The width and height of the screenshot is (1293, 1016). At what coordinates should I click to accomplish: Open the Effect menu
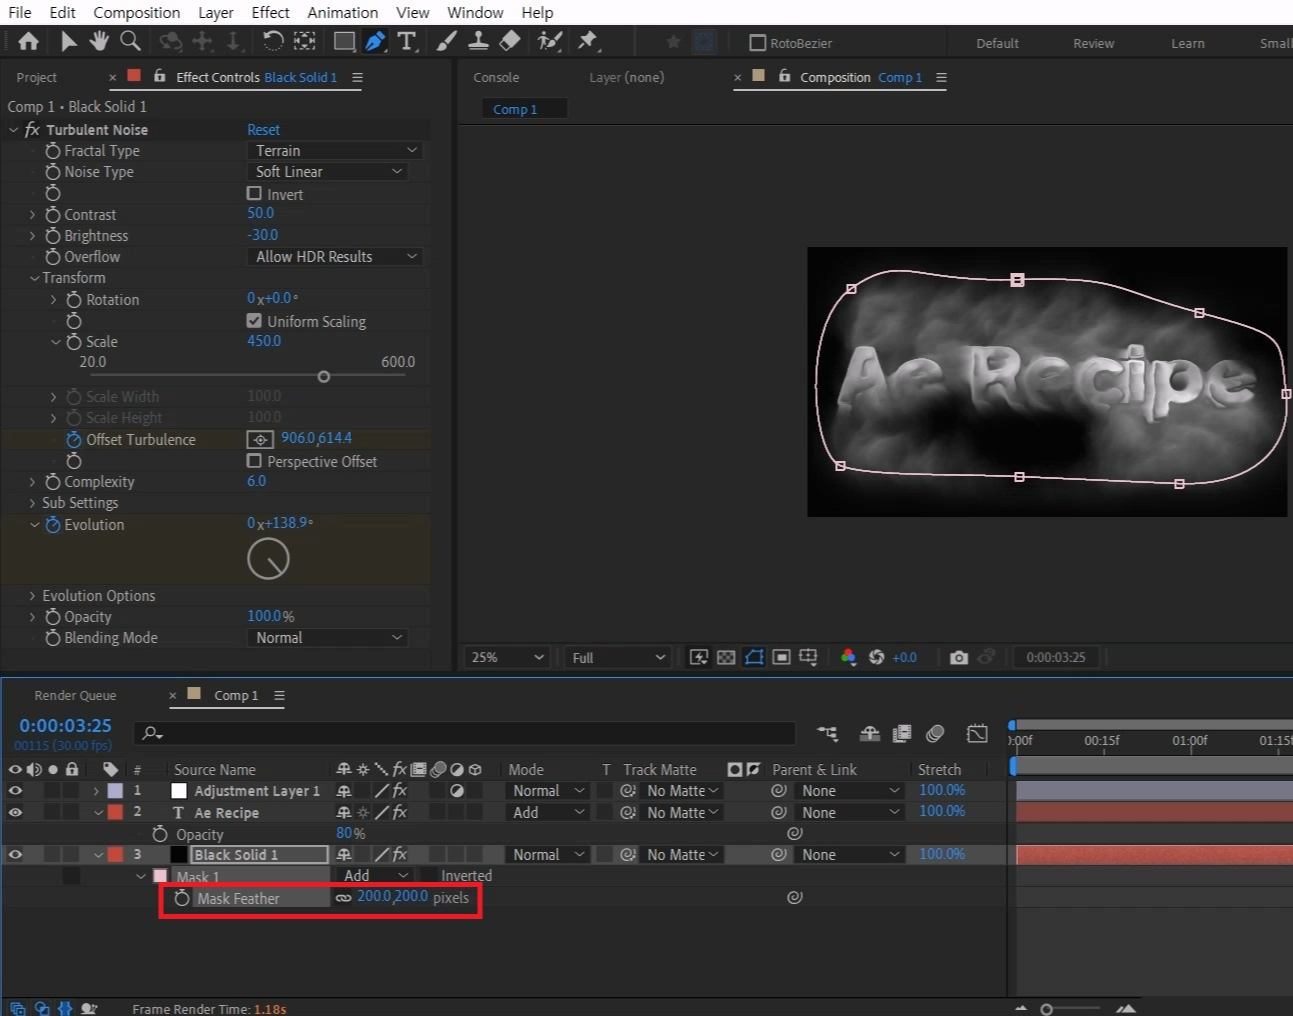270,12
